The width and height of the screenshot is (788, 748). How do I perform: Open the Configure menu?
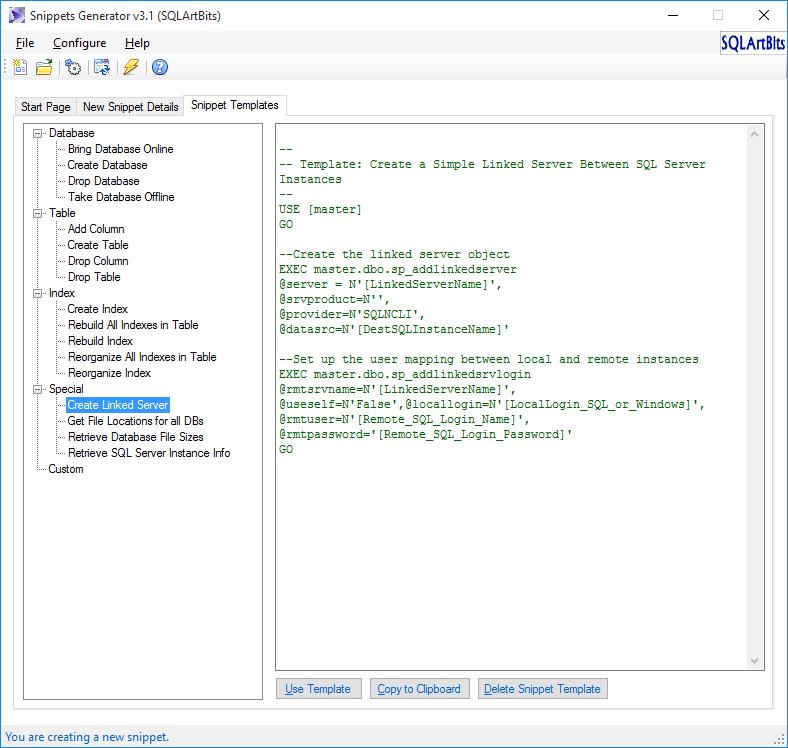click(79, 43)
